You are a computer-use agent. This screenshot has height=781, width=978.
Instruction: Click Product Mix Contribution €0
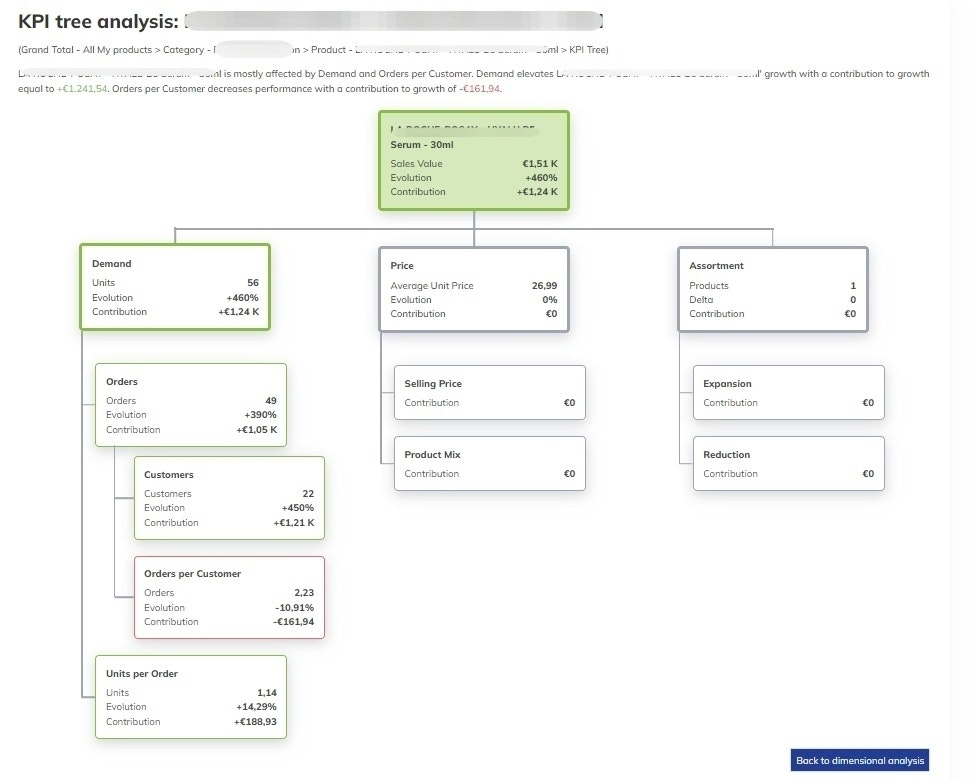click(569, 474)
